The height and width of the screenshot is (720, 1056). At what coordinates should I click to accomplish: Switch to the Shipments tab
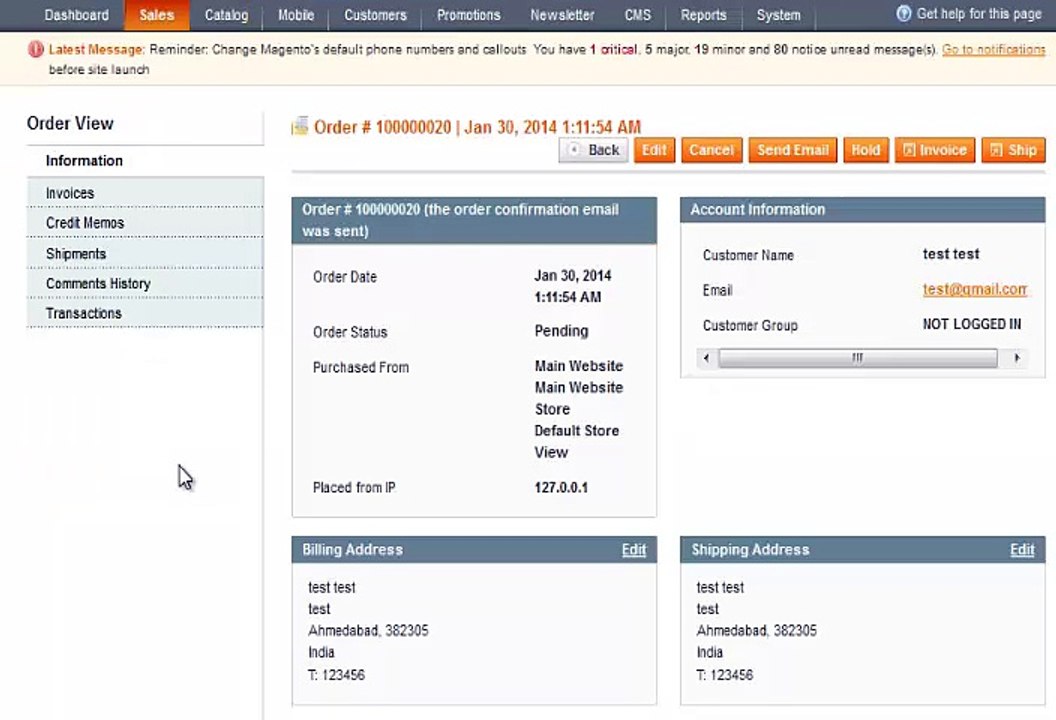[145, 253]
